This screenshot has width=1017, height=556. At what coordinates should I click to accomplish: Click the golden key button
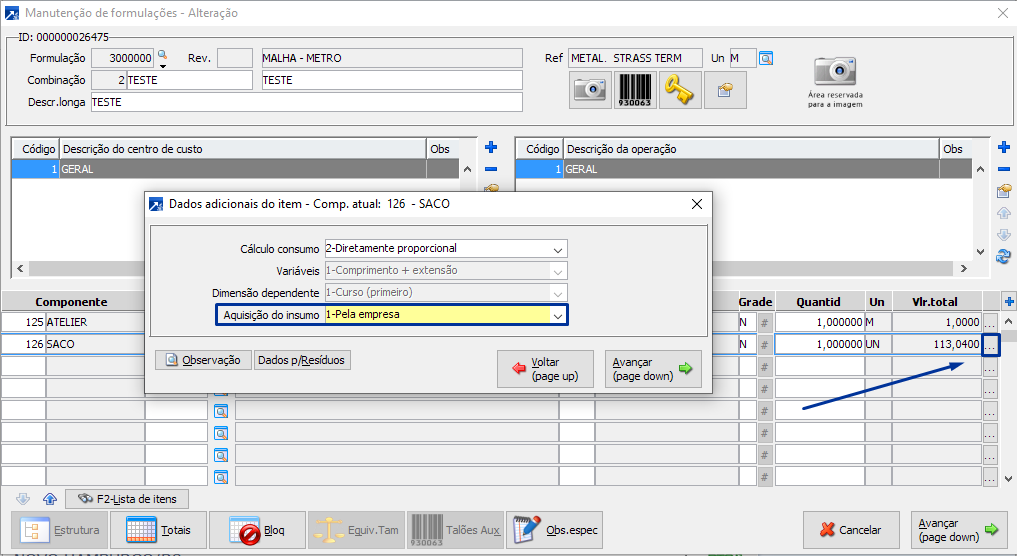click(x=680, y=90)
